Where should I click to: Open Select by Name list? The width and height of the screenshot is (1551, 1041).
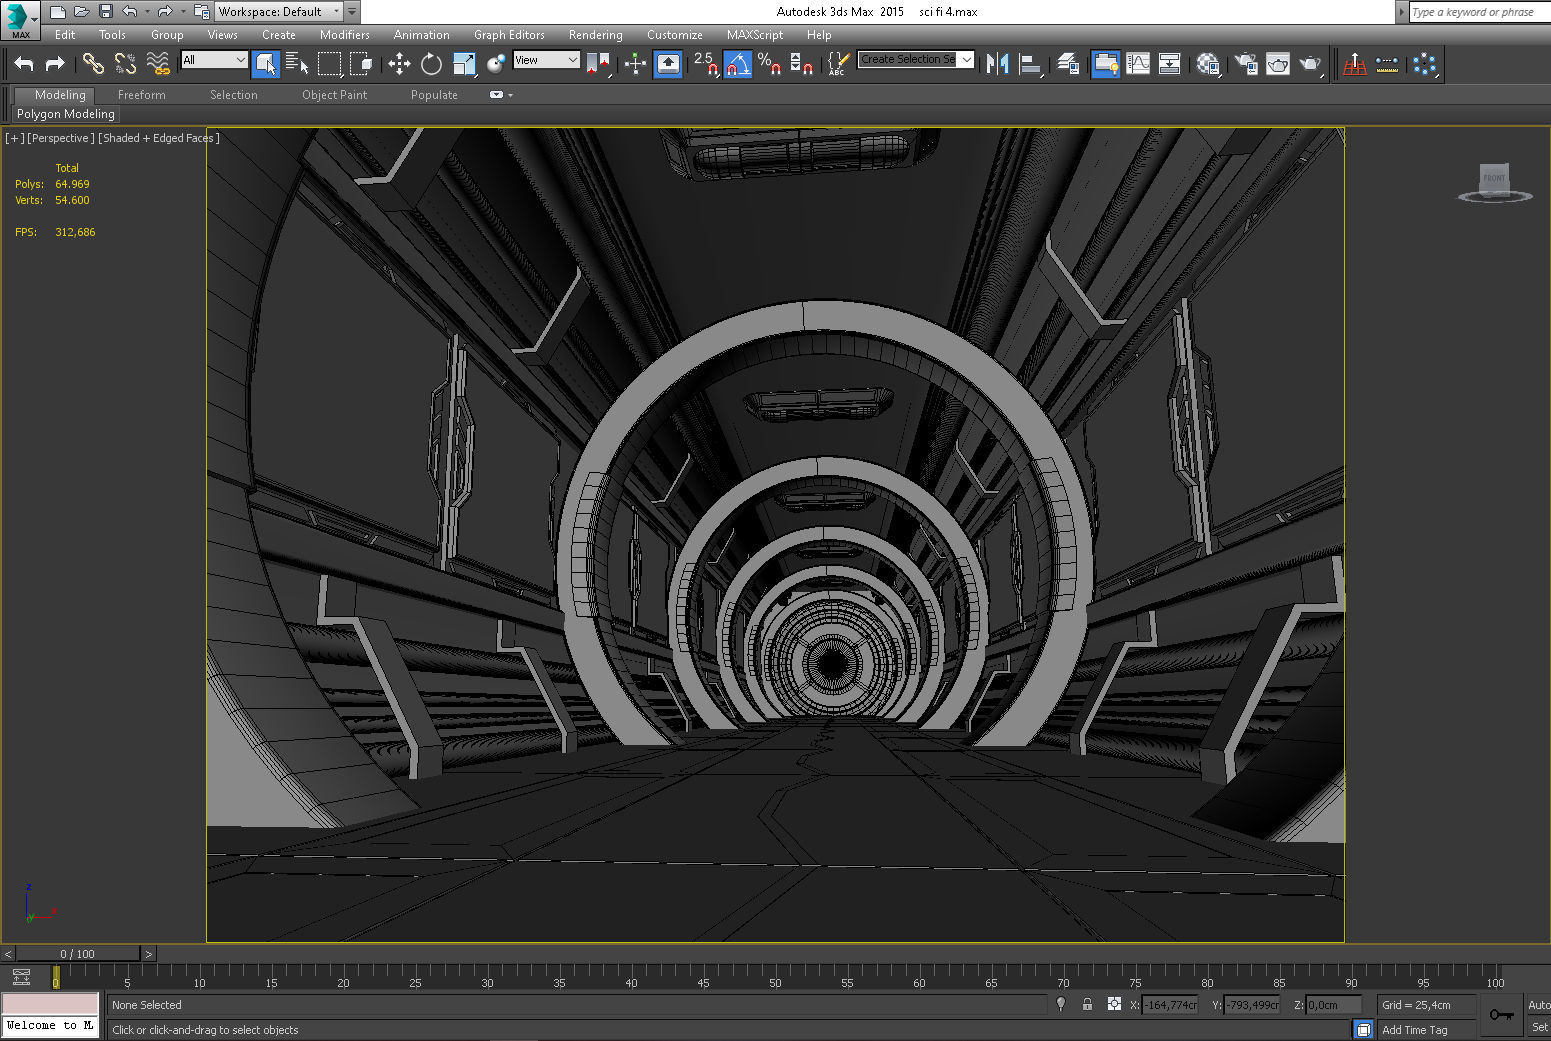[x=297, y=64]
